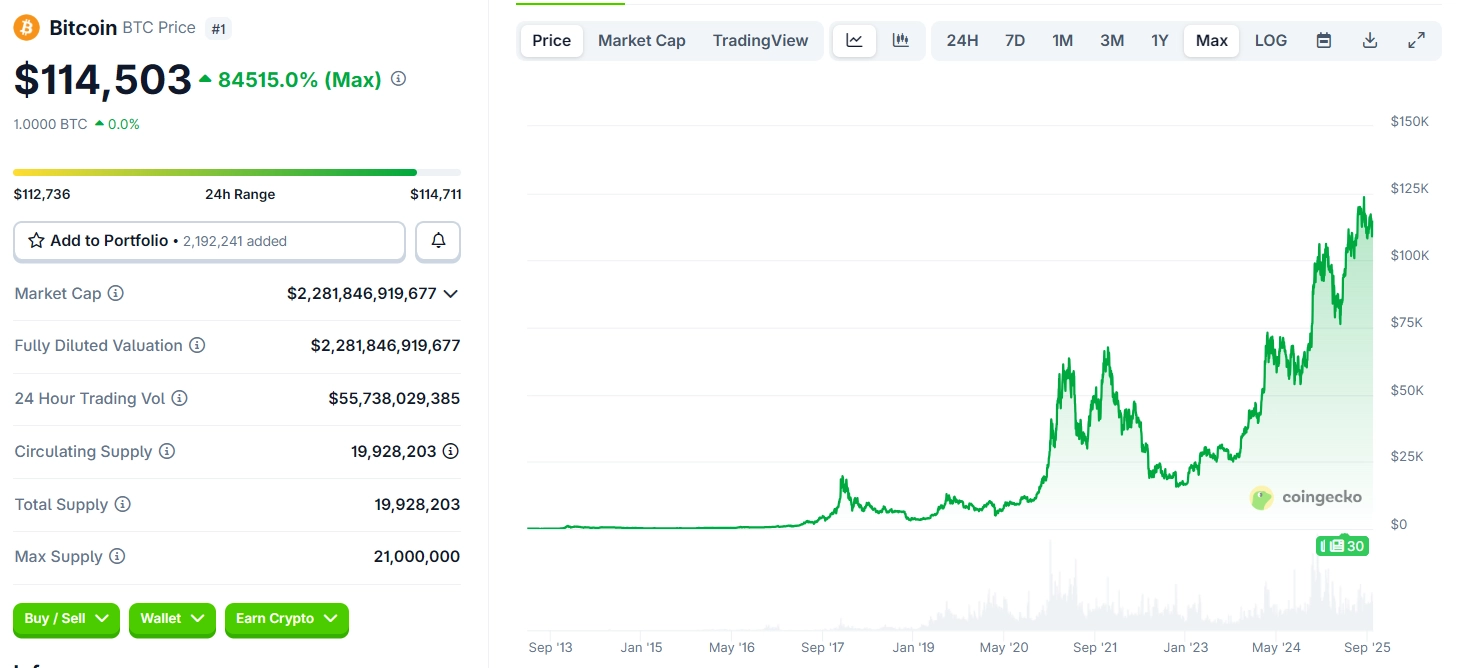
Task: Open the calendar date range picker
Action: 1324,41
